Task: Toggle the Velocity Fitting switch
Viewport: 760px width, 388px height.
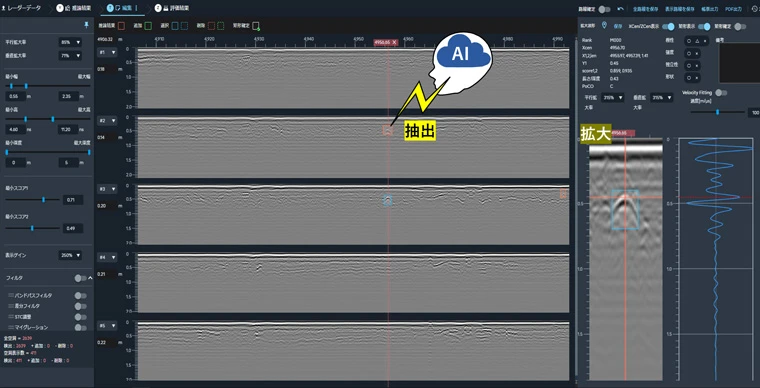Action: 721,93
